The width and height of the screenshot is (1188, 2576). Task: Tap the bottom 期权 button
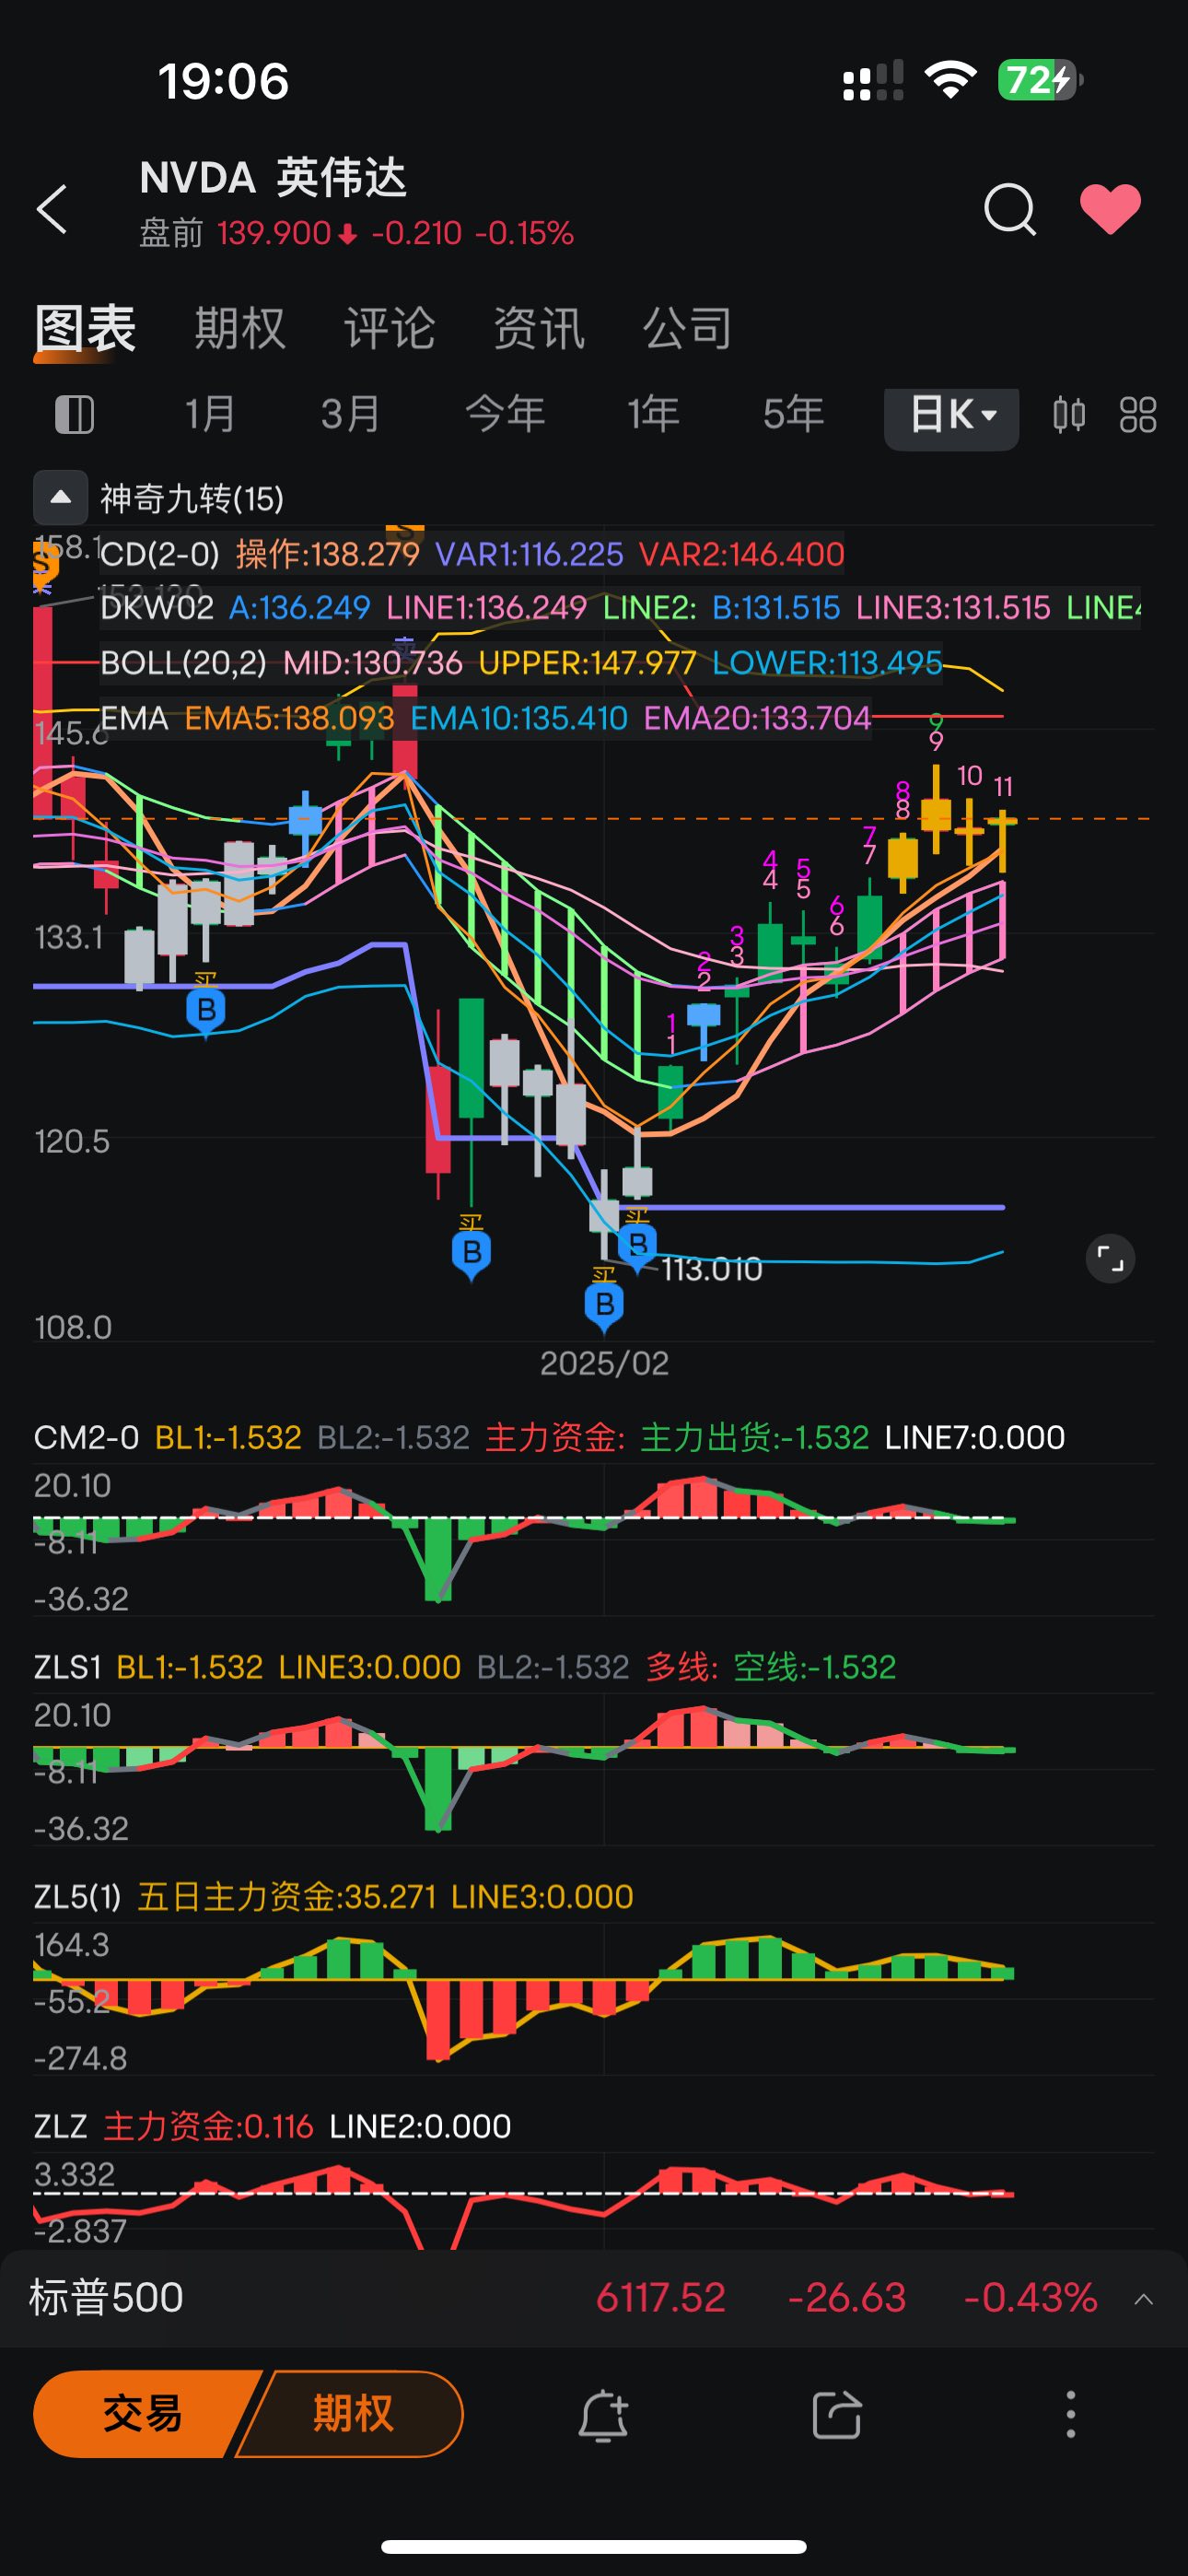point(350,2413)
